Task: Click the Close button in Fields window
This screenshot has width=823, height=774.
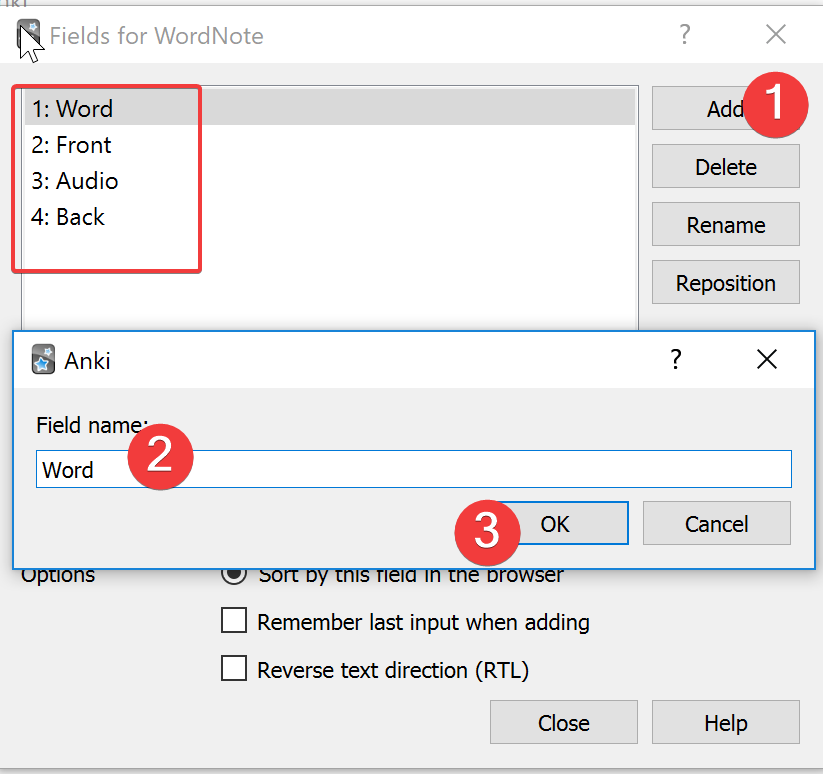Action: 564,722
